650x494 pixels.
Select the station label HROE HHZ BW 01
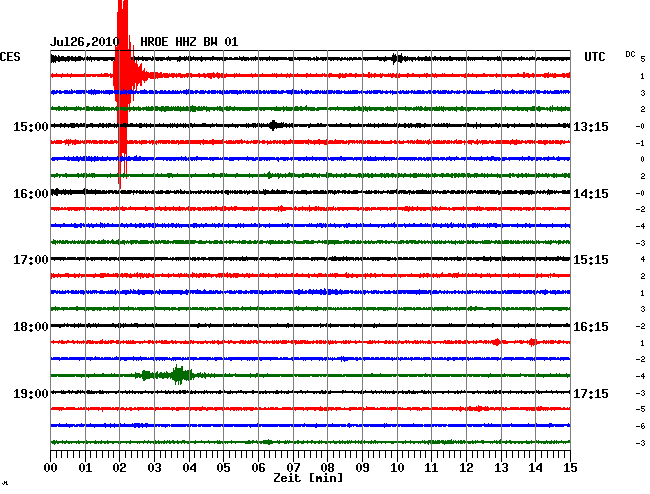(x=189, y=42)
